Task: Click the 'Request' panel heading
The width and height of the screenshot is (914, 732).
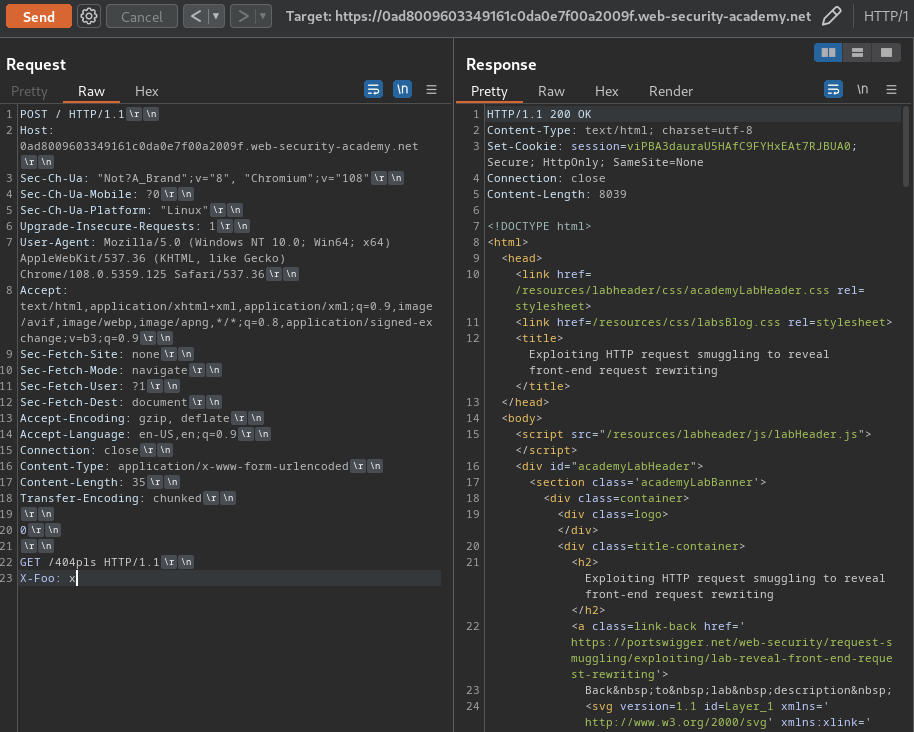Action: 36,64
